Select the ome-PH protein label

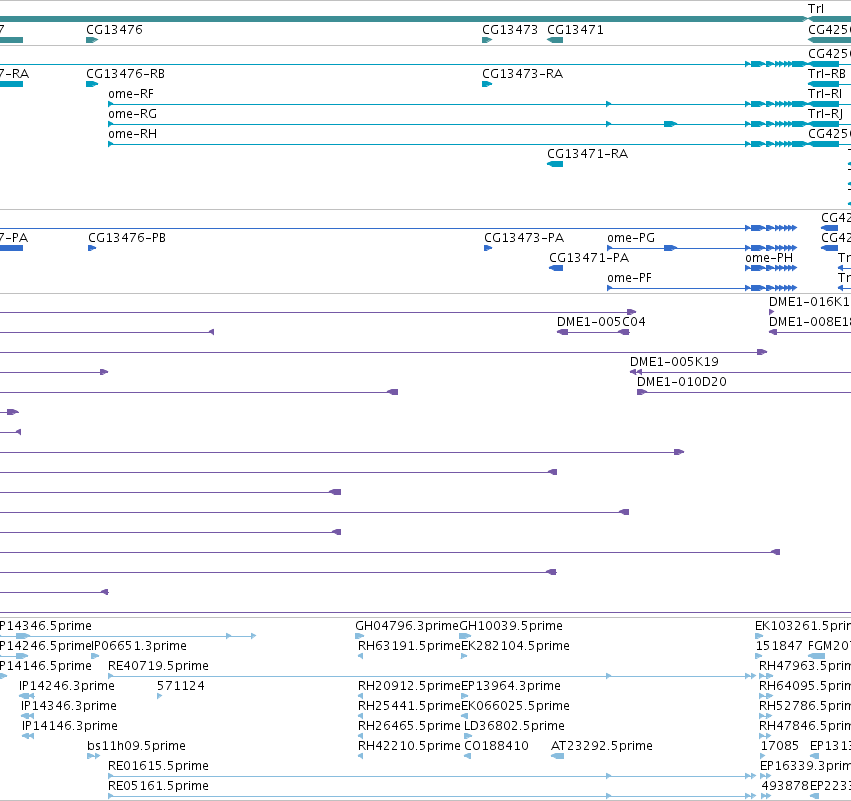tap(769, 258)
